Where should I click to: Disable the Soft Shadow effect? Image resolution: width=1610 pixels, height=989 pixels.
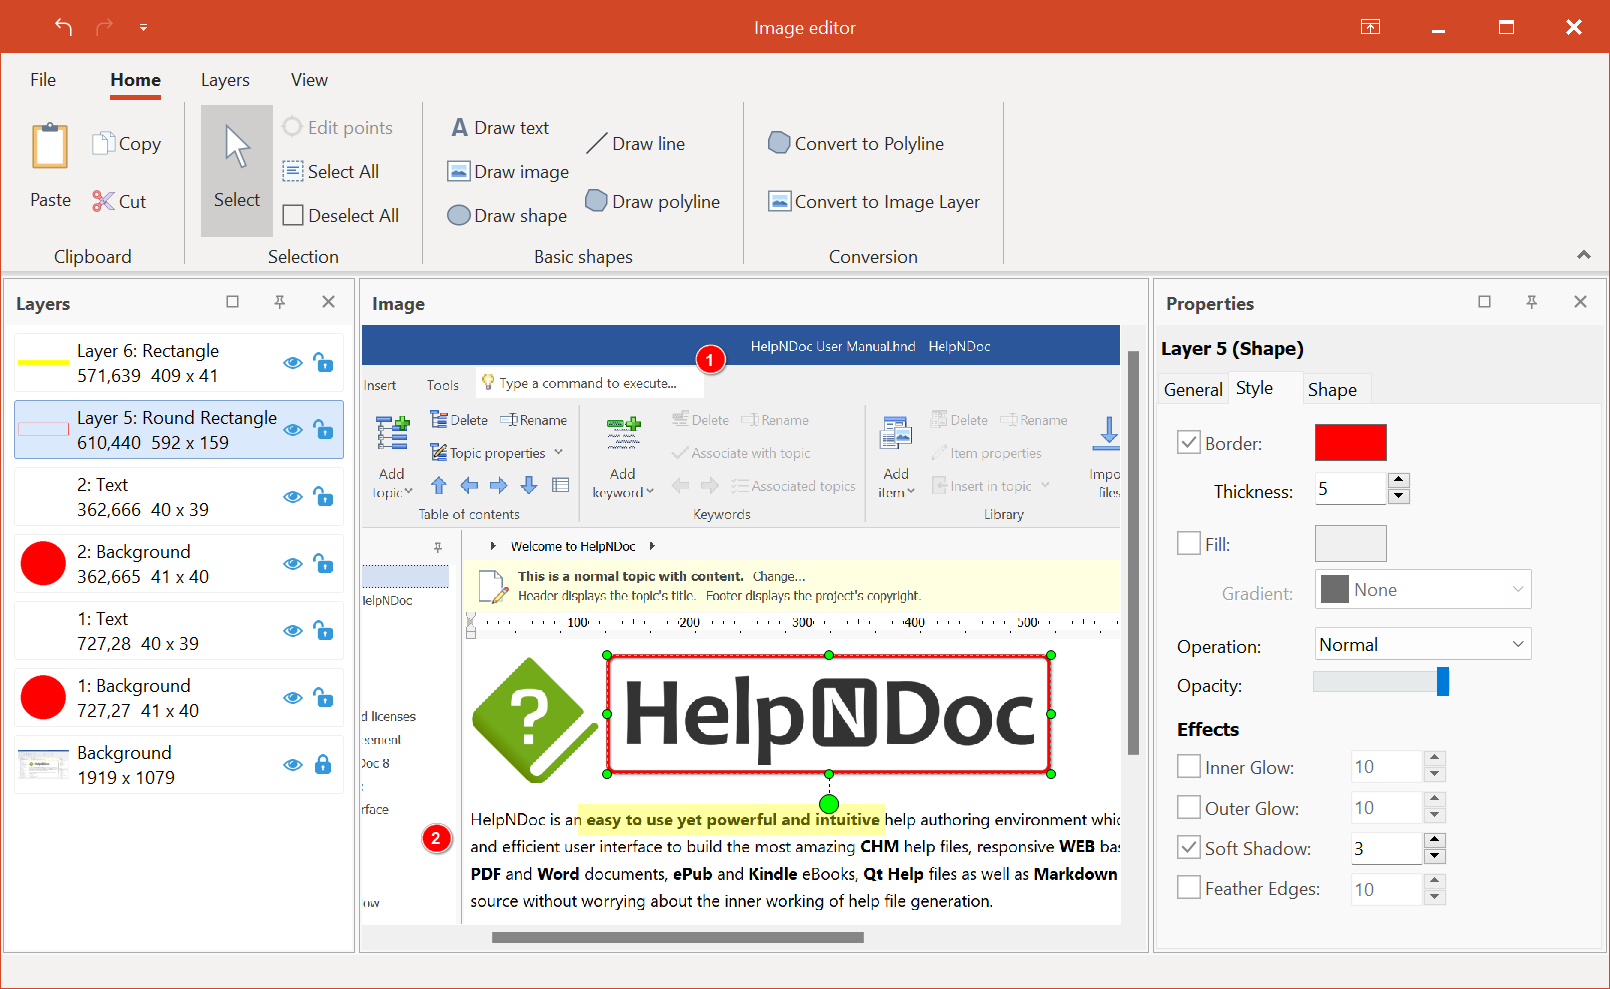click(x=1189, y=847)
